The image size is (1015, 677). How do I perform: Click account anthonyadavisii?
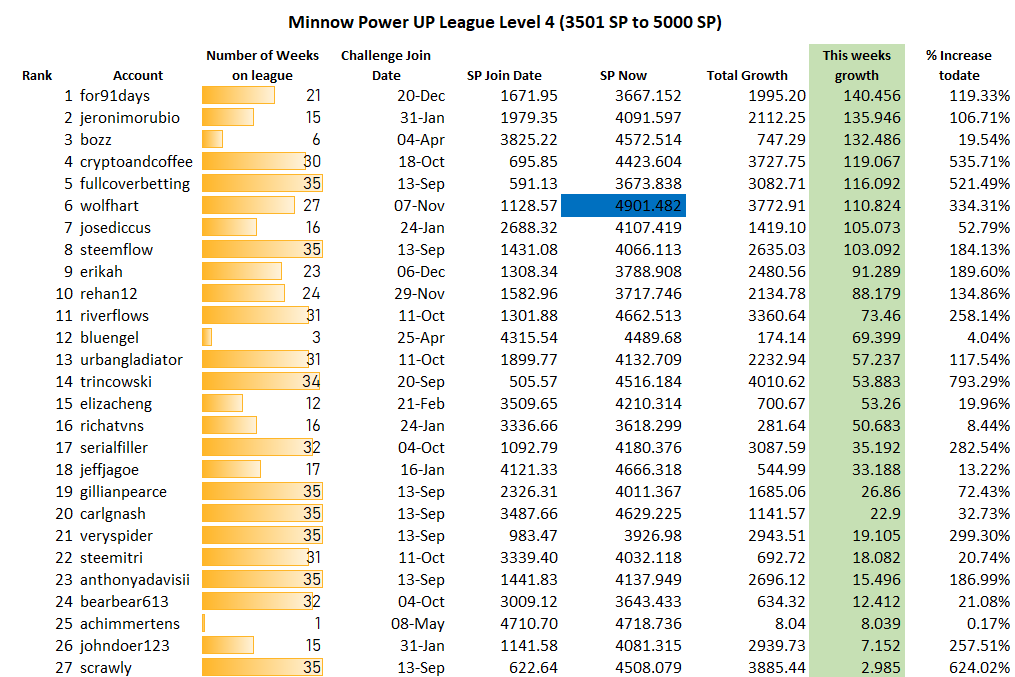pos(135,580)
